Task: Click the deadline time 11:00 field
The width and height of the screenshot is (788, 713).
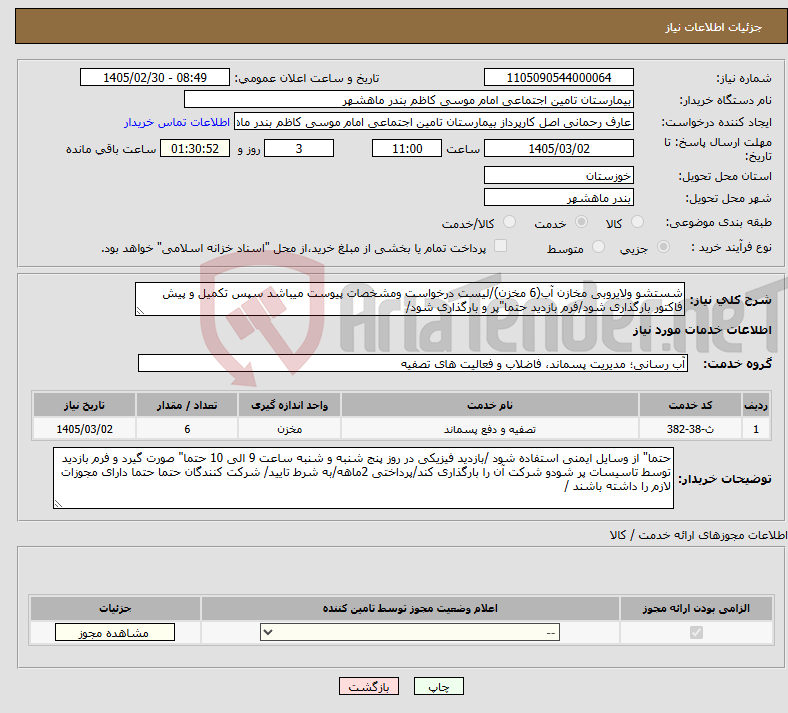Action: pyautogui.click(x=407, y=148)
